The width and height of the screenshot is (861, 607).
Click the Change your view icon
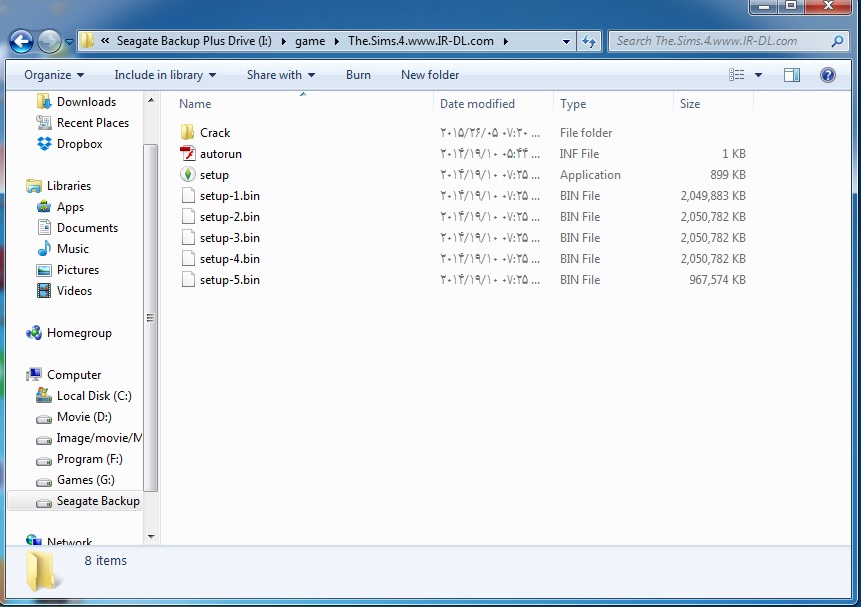(x=736, y=75)
